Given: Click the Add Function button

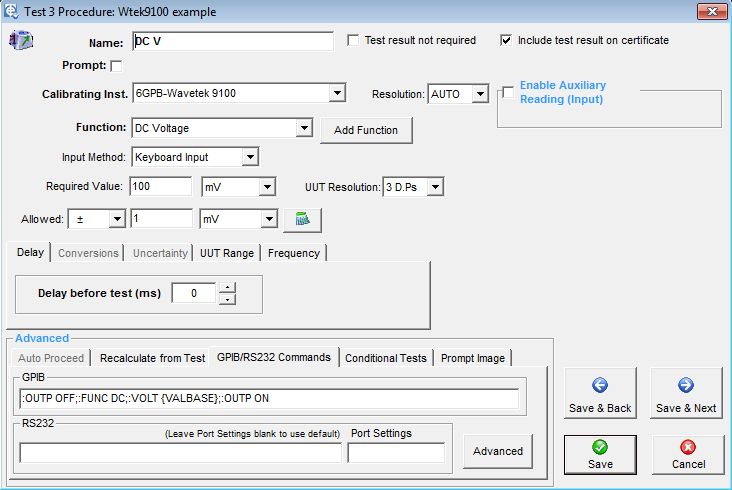Looking at the screenshot, I should click(x=366, y=130).
